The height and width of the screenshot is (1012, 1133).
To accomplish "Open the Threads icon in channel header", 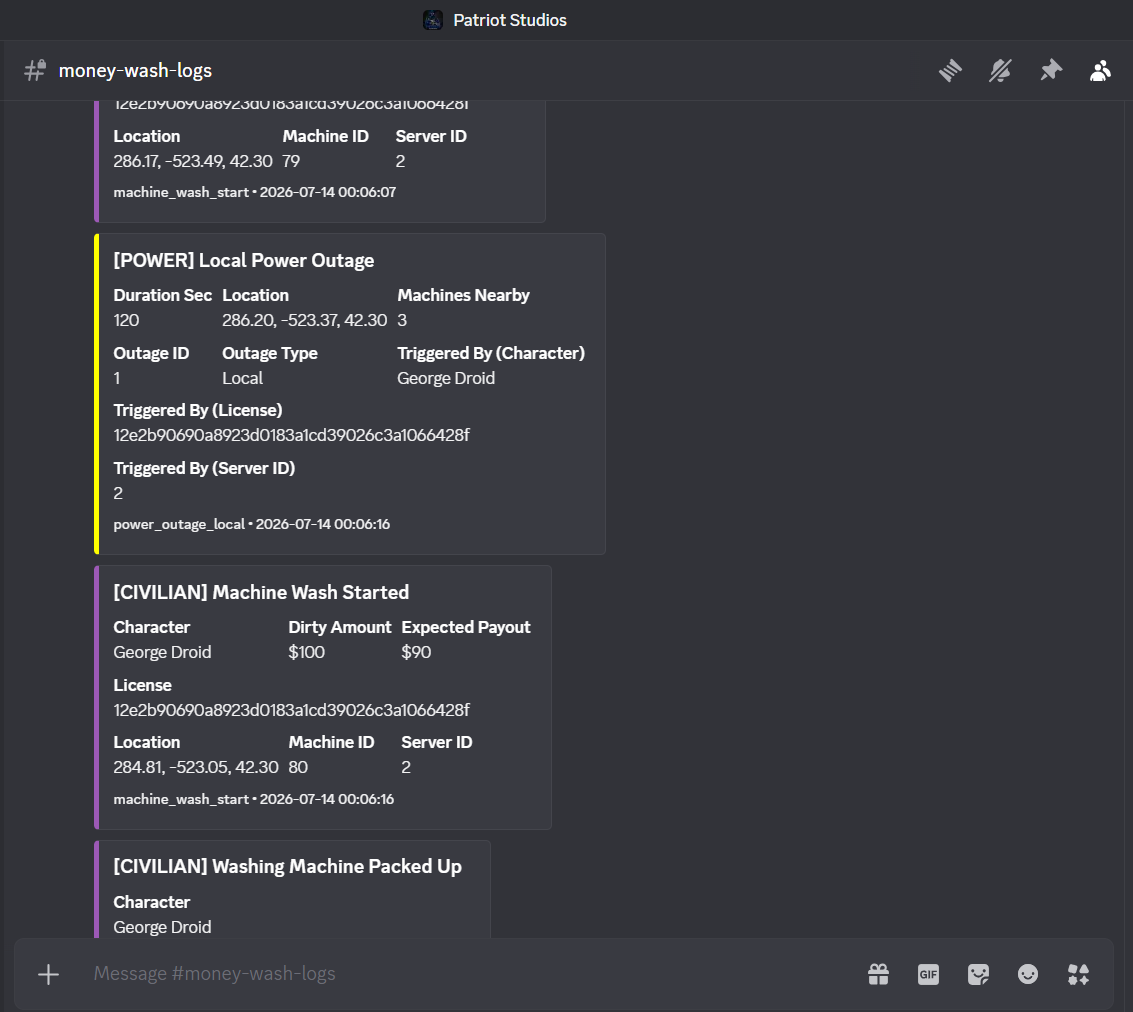I will [x=950, y=71].
